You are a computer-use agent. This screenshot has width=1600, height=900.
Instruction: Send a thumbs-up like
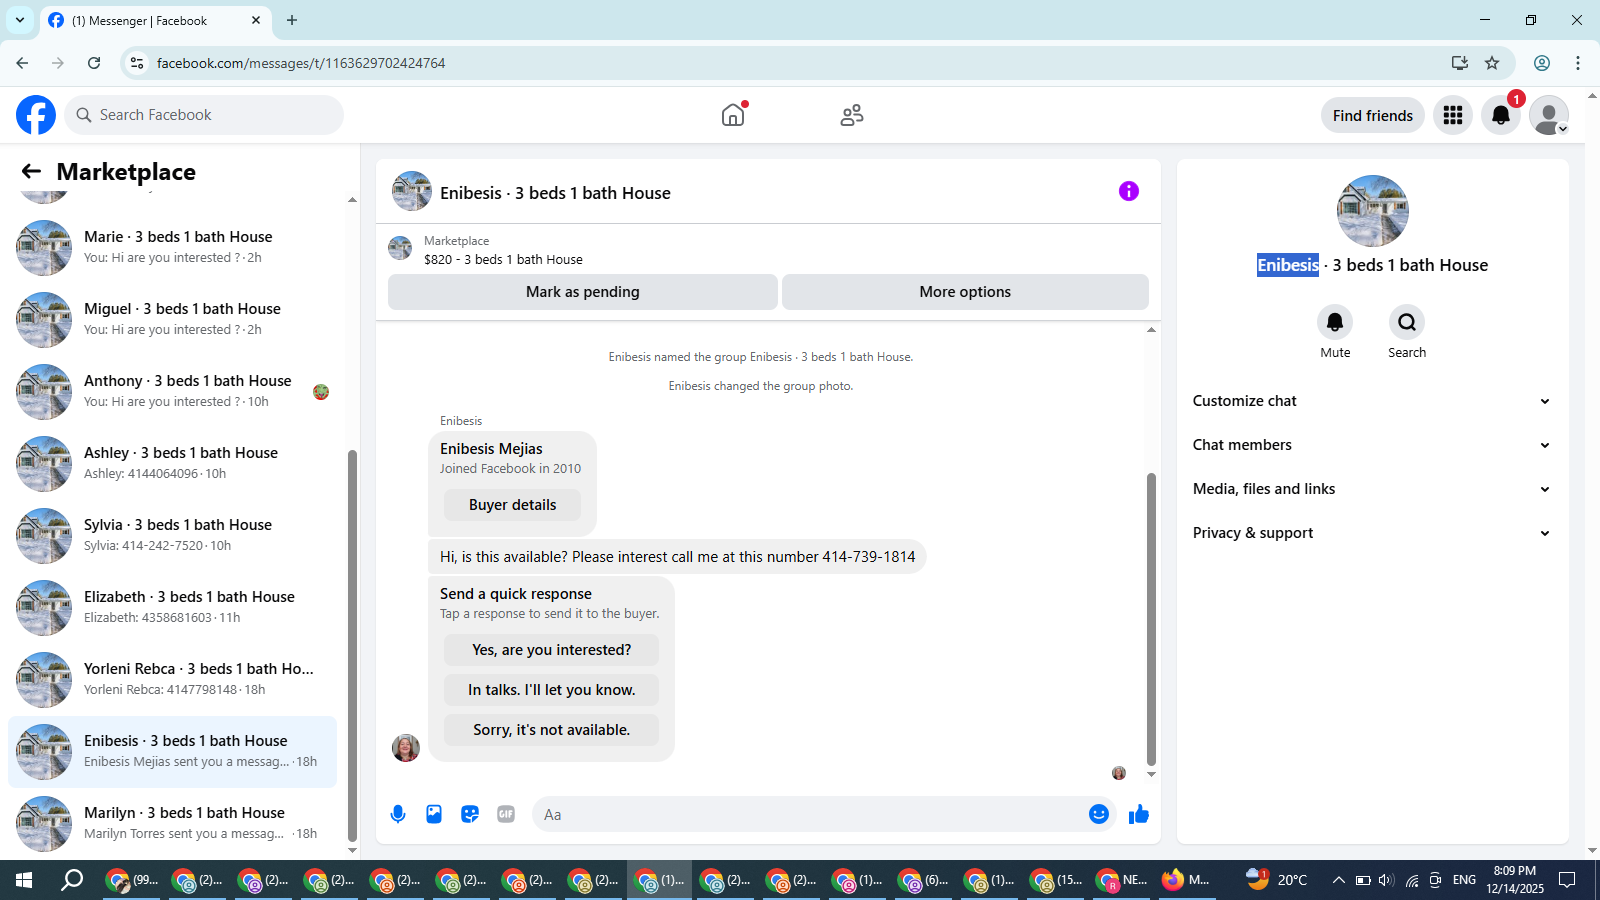pyautogui.click(x=1139, y=814)
